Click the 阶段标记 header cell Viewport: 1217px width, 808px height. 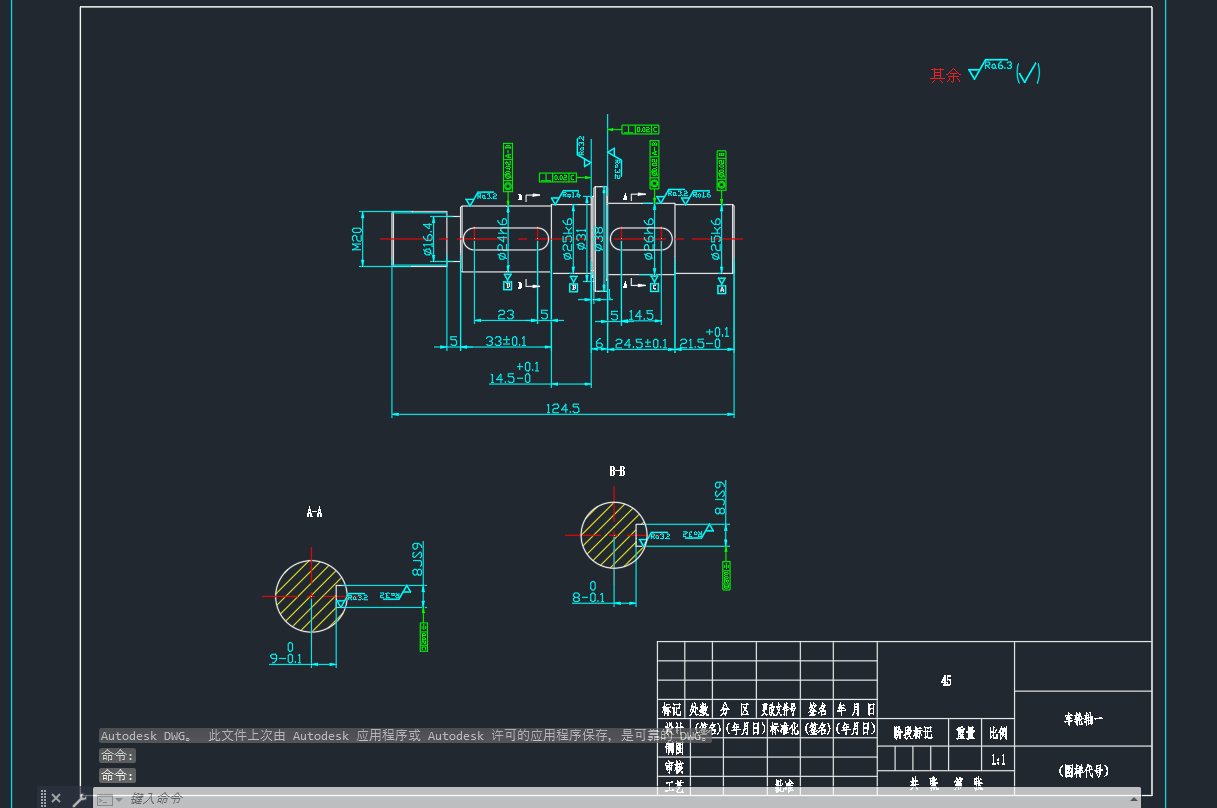[x=912, y=733]
